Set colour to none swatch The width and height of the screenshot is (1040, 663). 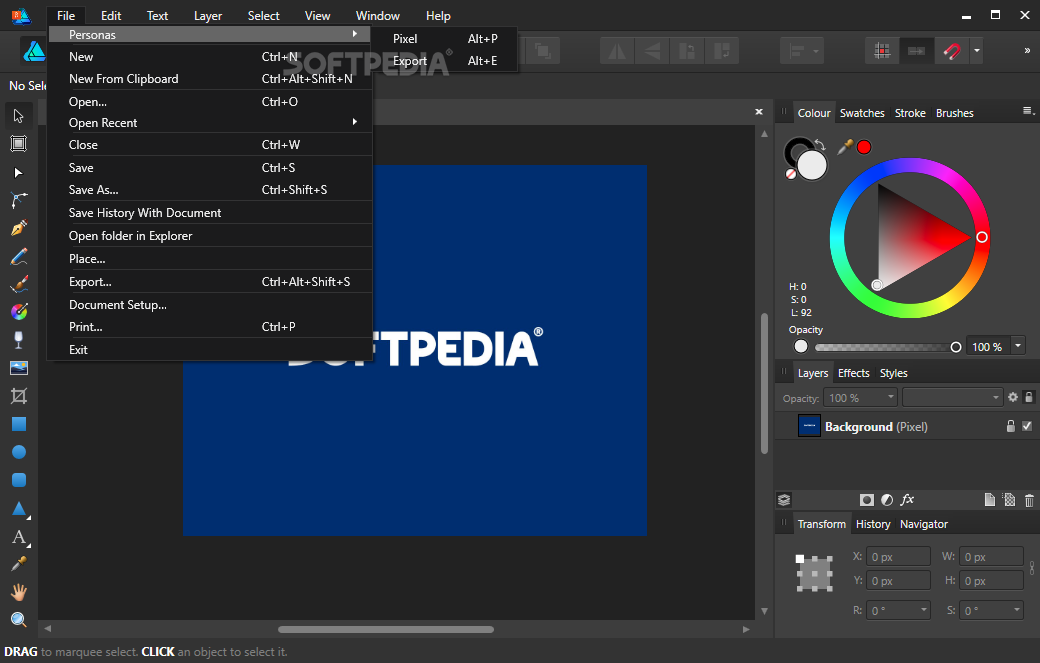pyautogui.click(x=791, y=174)
